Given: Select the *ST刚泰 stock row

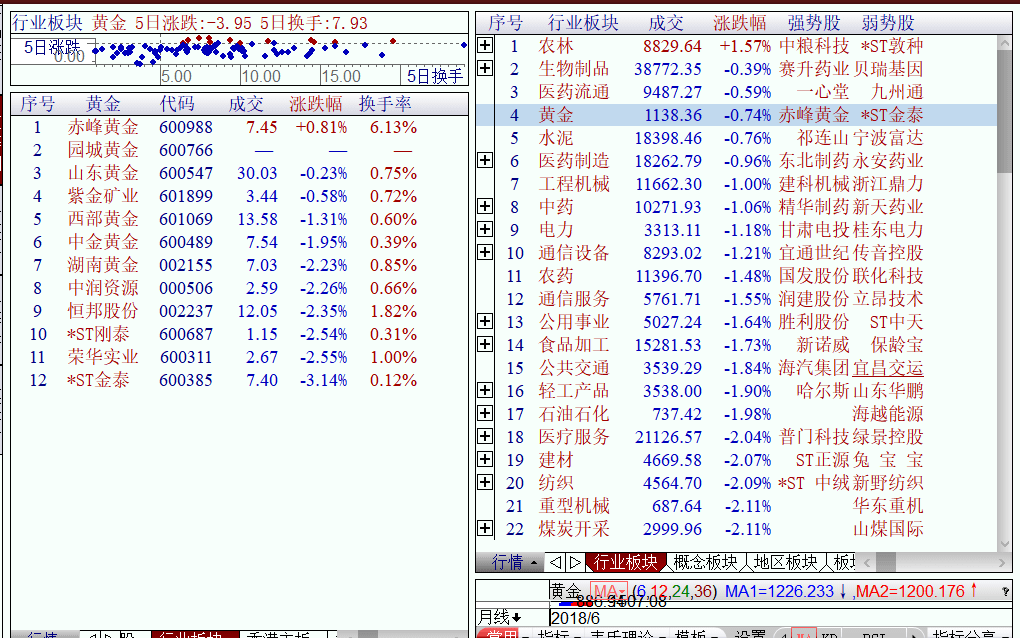Looking at the screenshot, I should 239,334.
